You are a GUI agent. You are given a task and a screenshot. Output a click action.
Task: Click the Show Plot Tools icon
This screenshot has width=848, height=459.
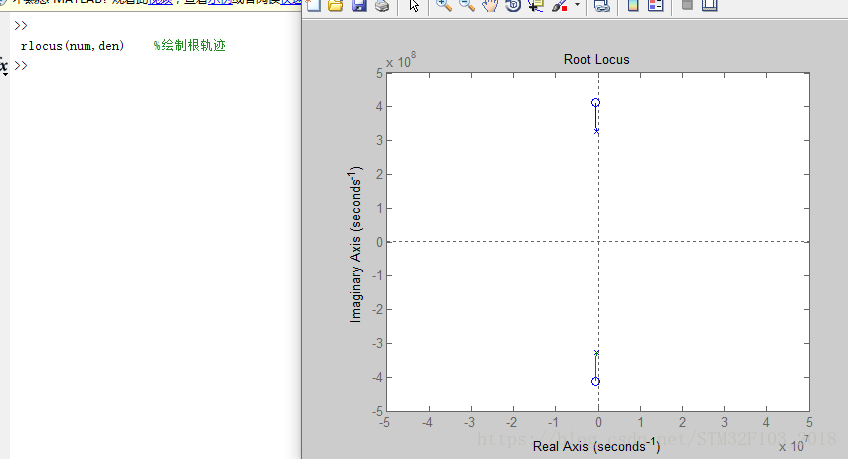click(x=710, y=5)
